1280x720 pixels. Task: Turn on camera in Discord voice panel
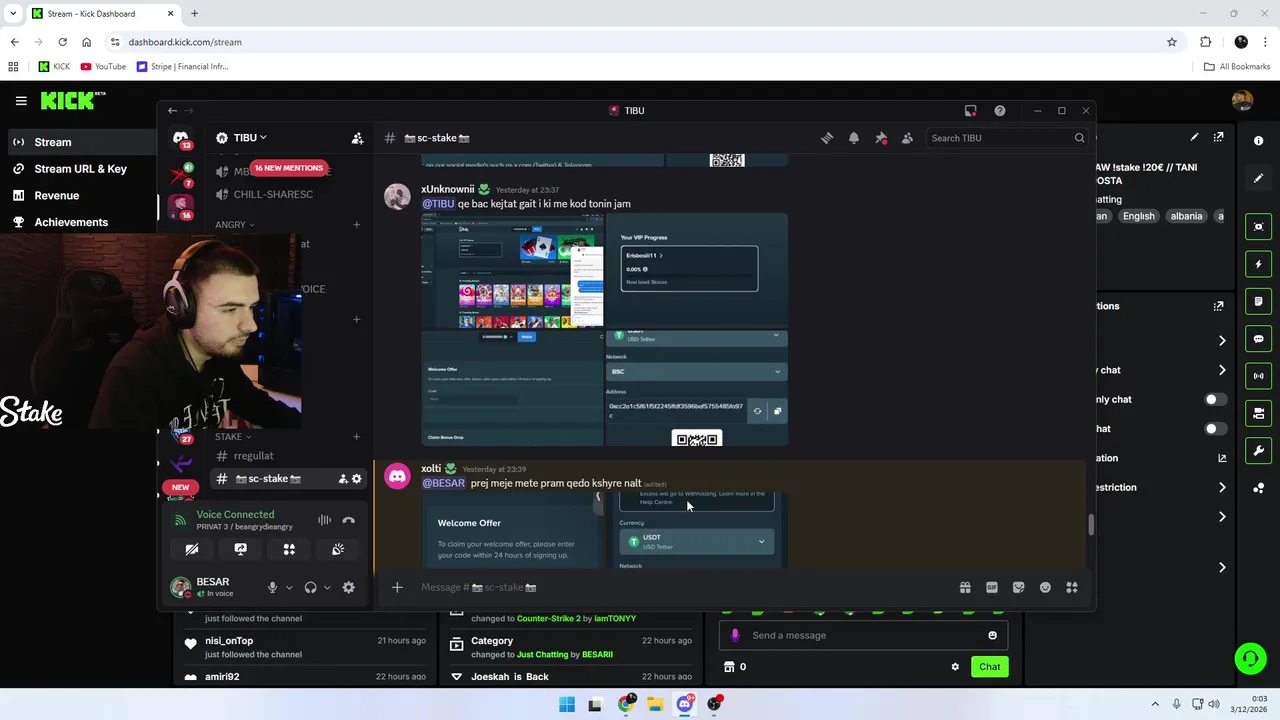pos(192,549)
